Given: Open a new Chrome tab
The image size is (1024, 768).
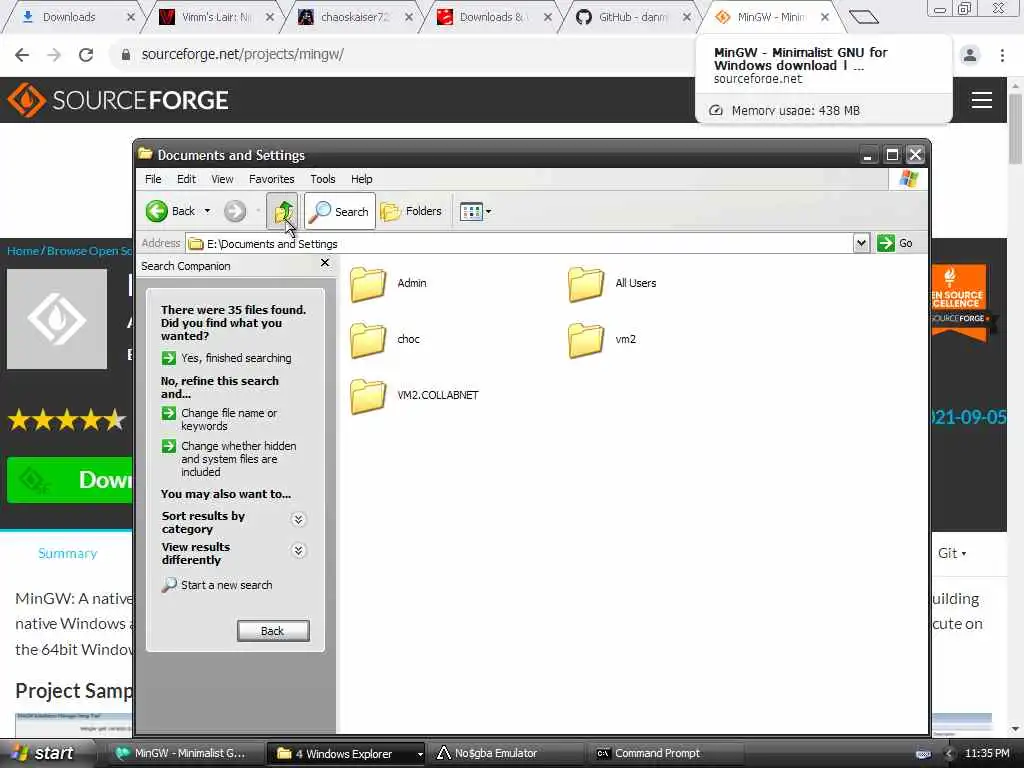Looking at the screenshot, I should point(864,17).
